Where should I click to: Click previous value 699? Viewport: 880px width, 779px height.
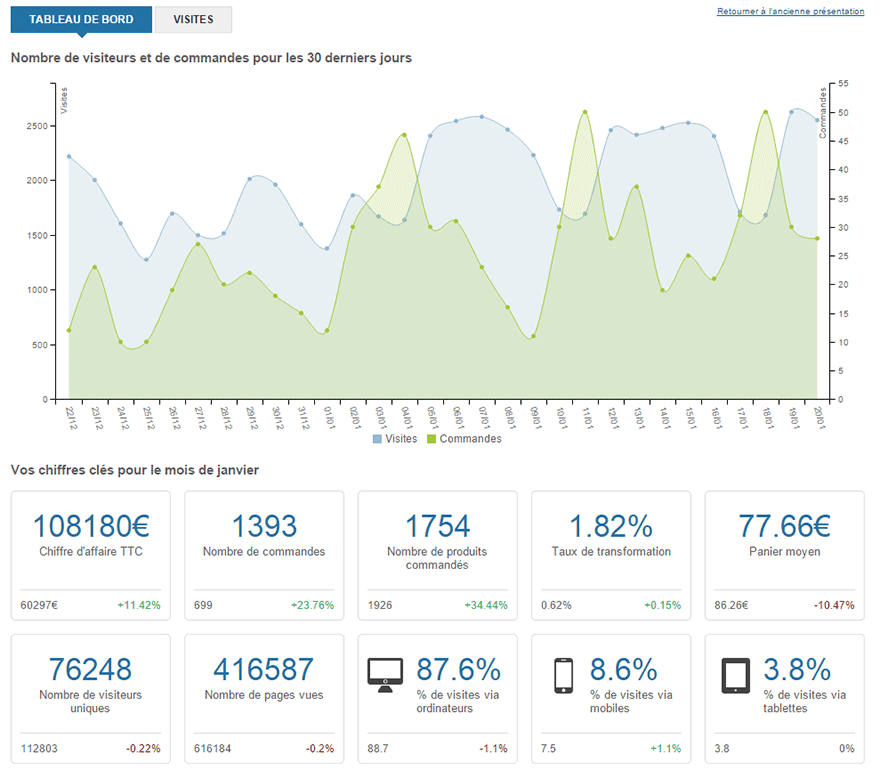coord(203,605)
